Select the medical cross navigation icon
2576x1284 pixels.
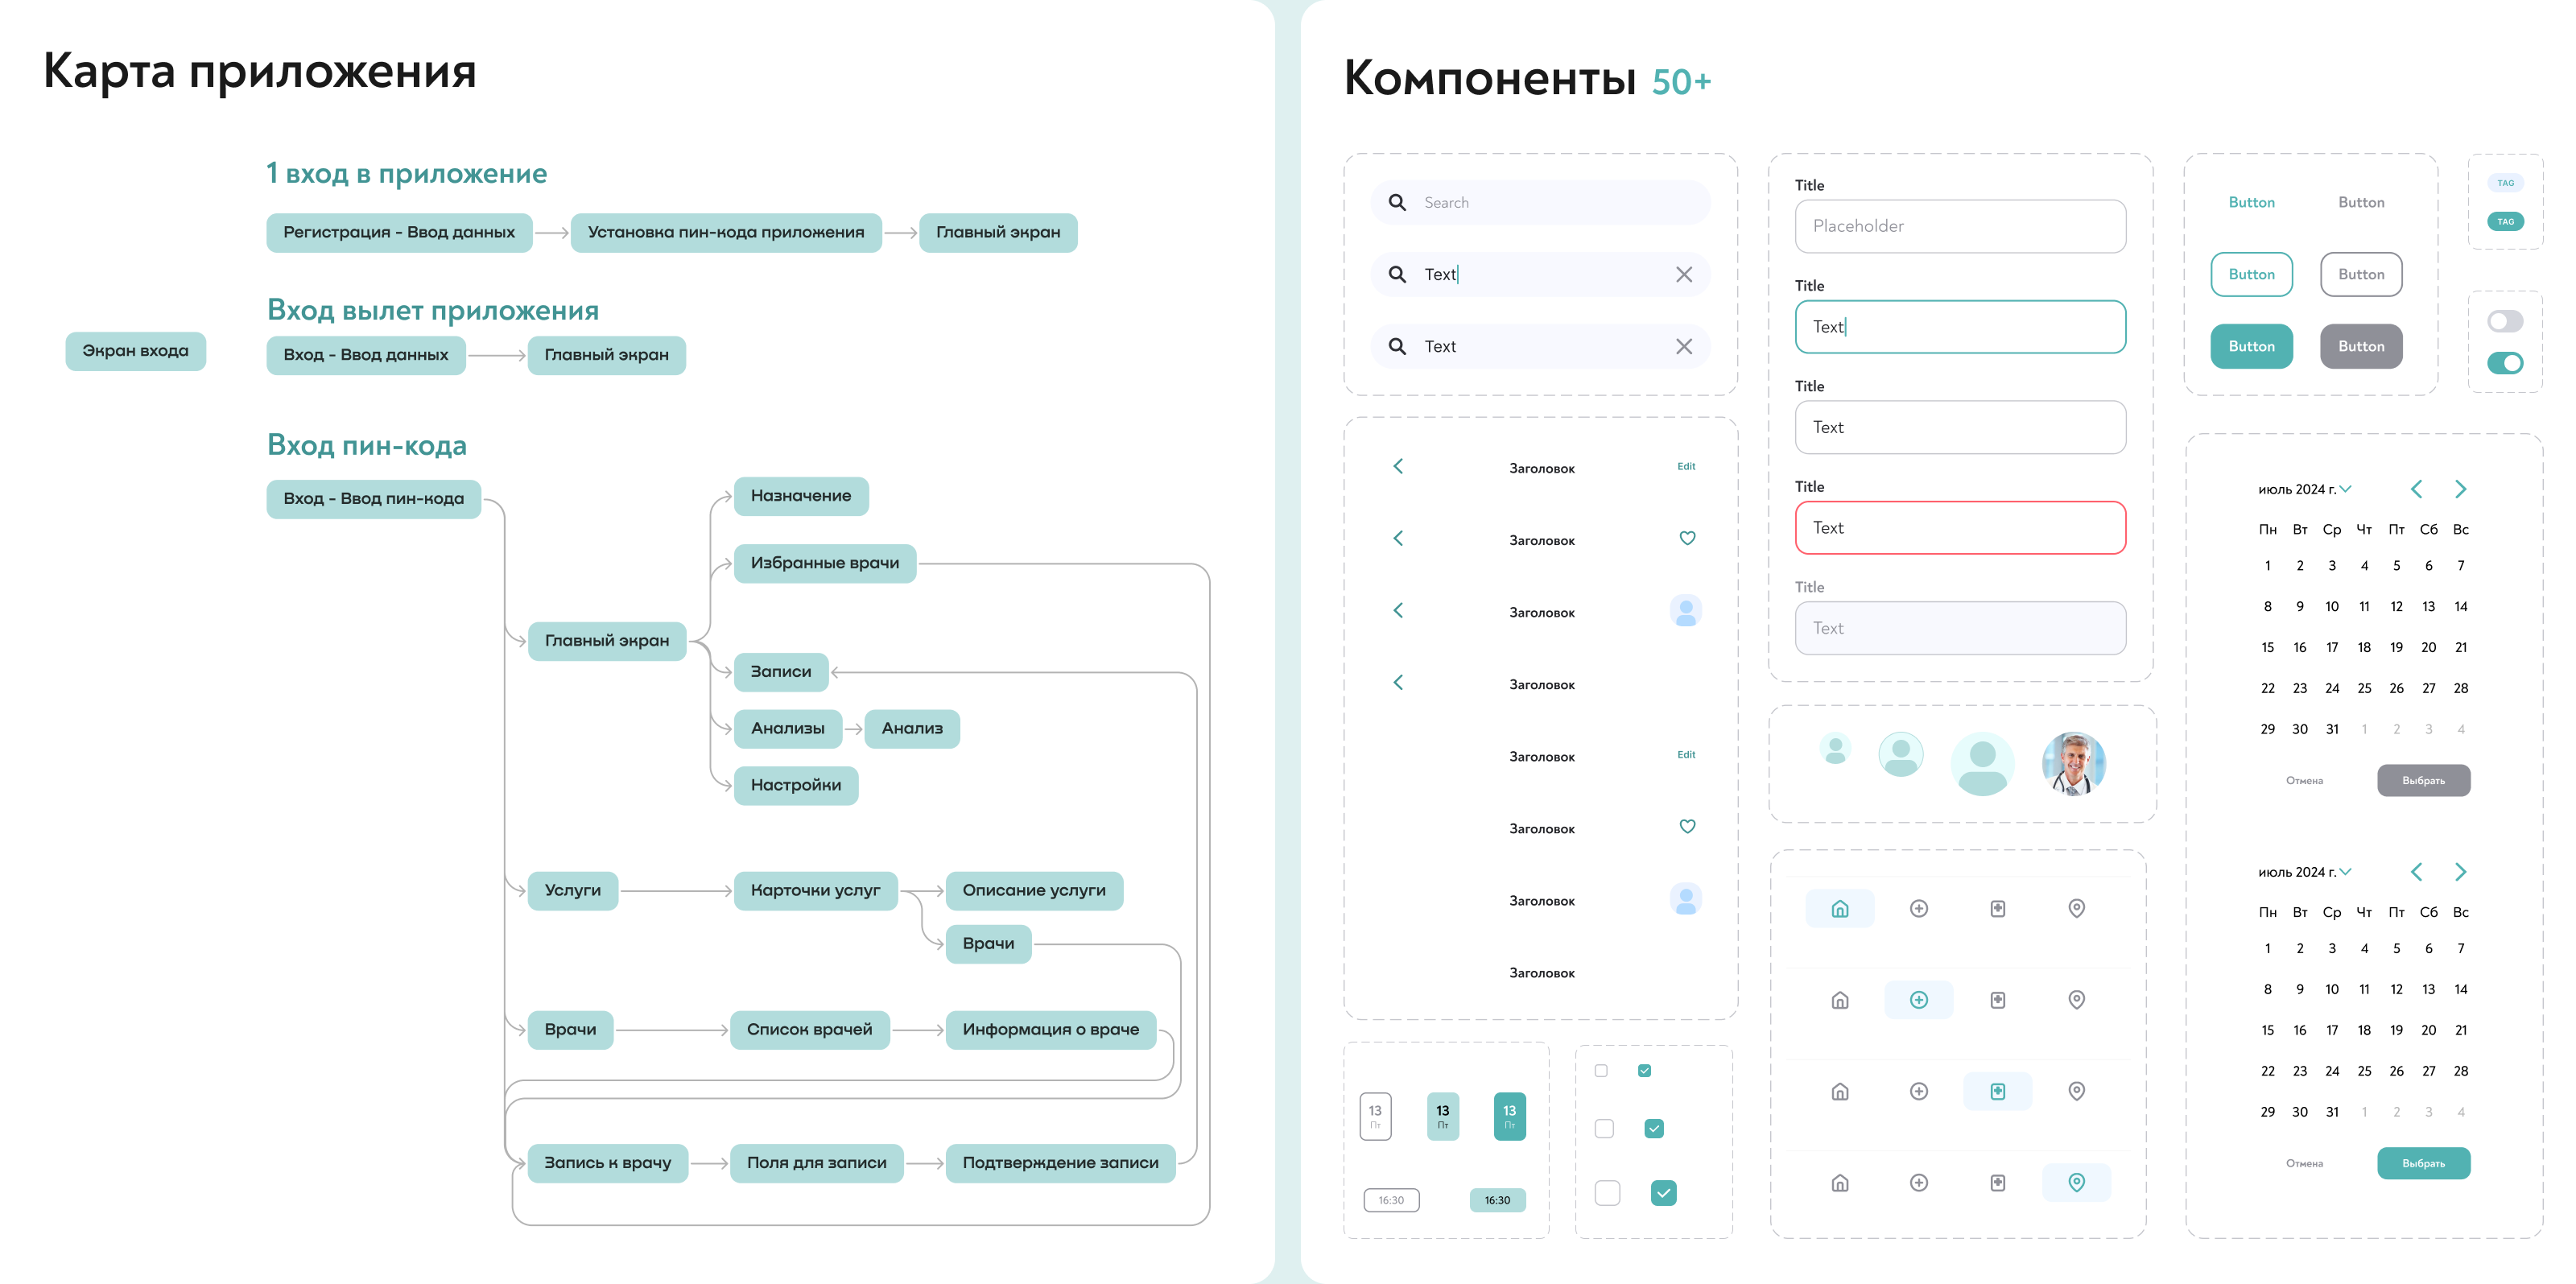click(x=1998, y=1091)
